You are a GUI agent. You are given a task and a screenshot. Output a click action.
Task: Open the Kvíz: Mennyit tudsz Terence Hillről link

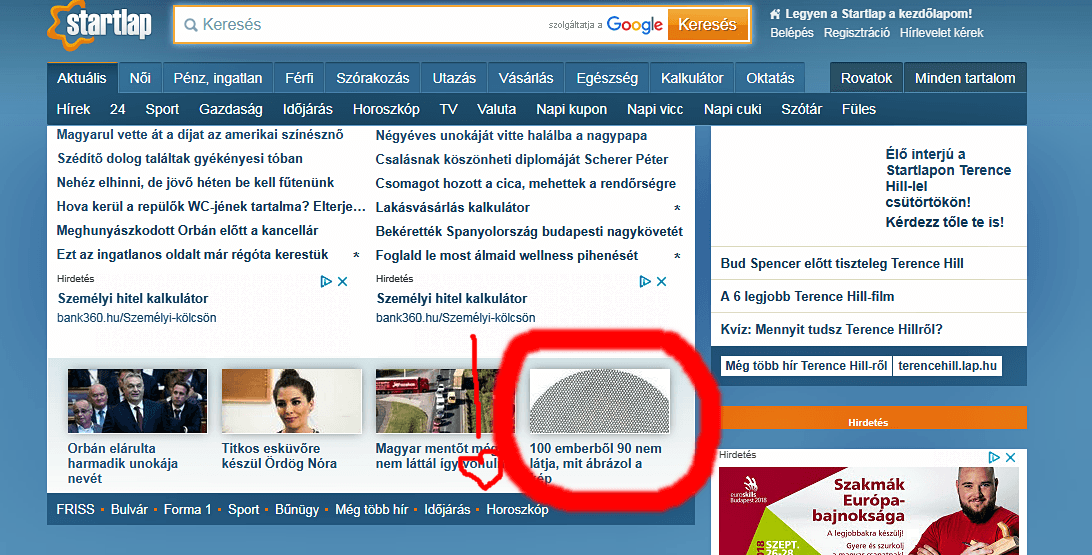point(831,329)
